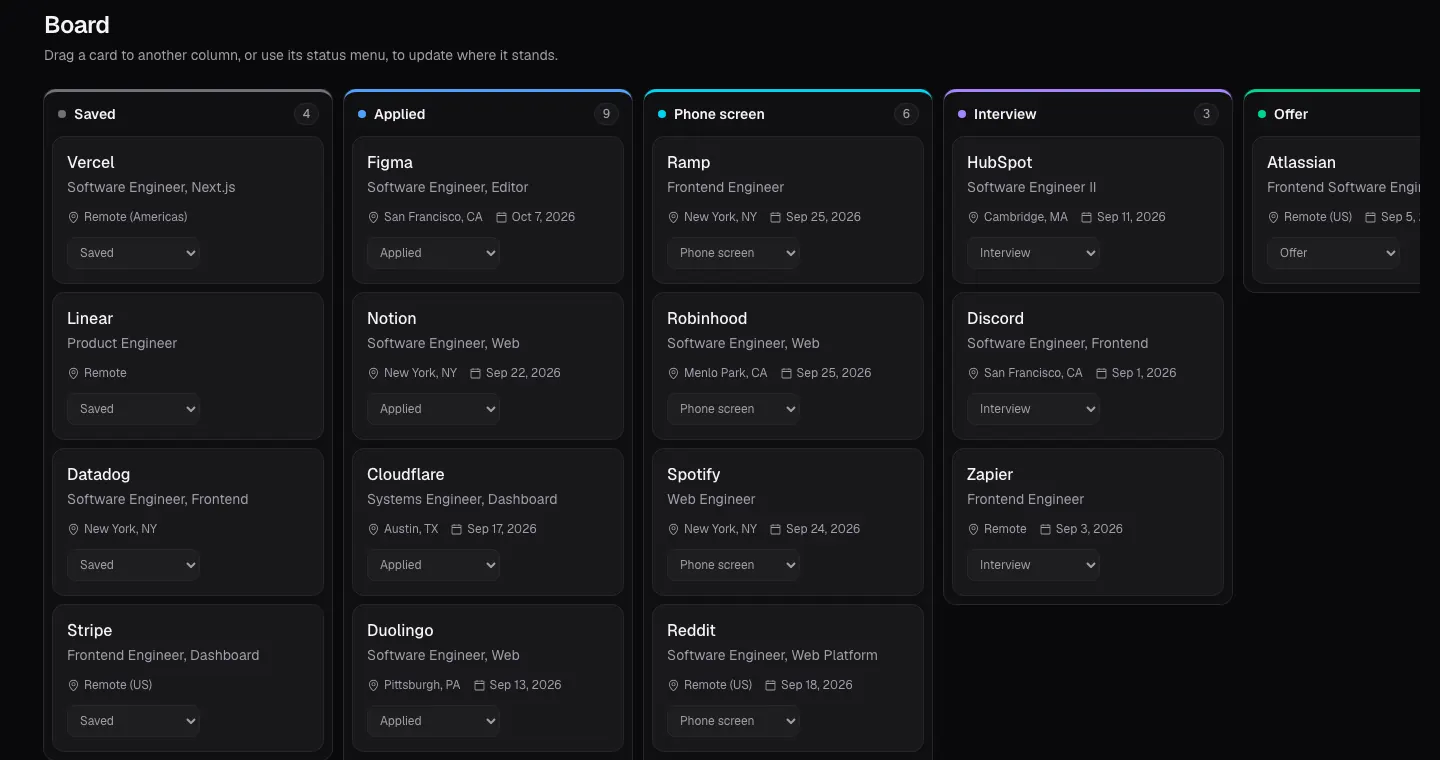This screenshot has height=760, width=1440.
Task: Click the calendar icon on Zapier card
Action: pos(1046,529)
